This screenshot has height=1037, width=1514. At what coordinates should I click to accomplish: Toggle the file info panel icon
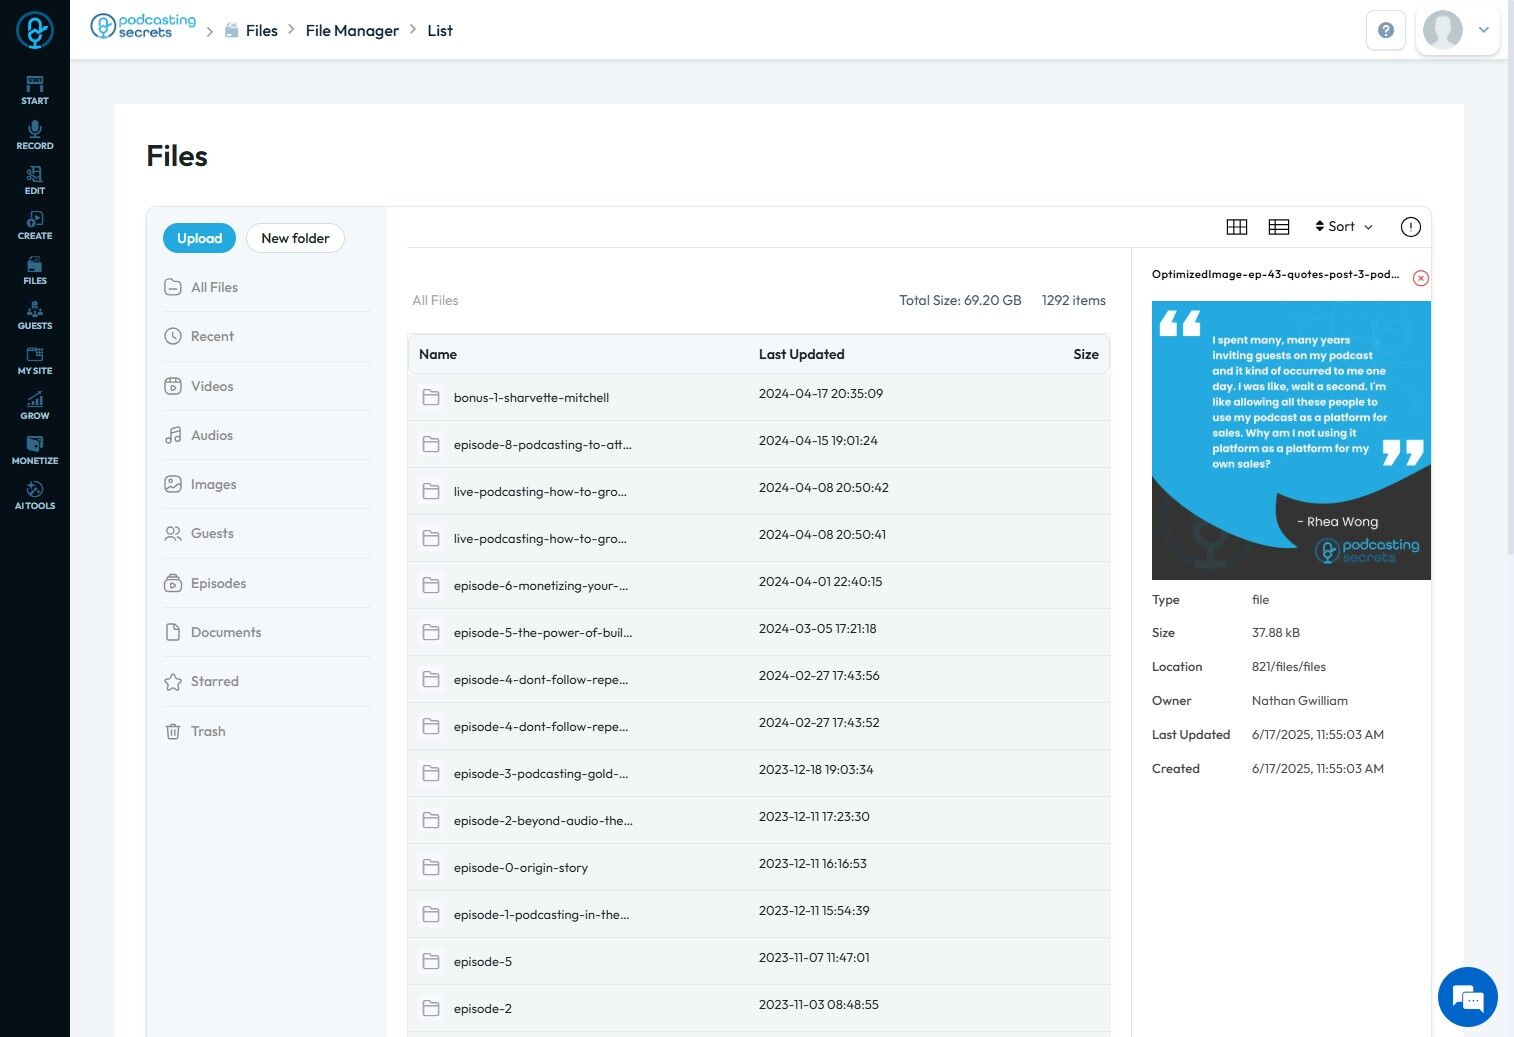click(x=1411, y=227)
